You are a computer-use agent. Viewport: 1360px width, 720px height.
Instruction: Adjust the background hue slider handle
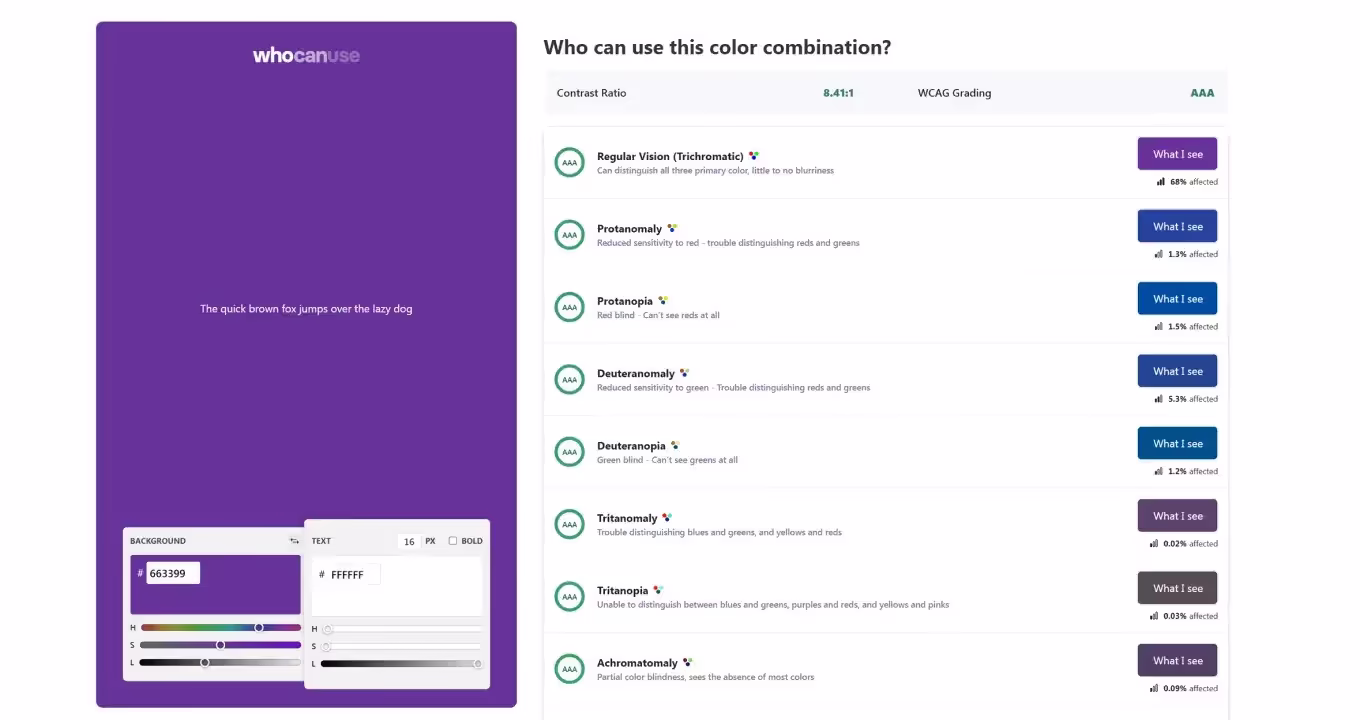[259, 628]
